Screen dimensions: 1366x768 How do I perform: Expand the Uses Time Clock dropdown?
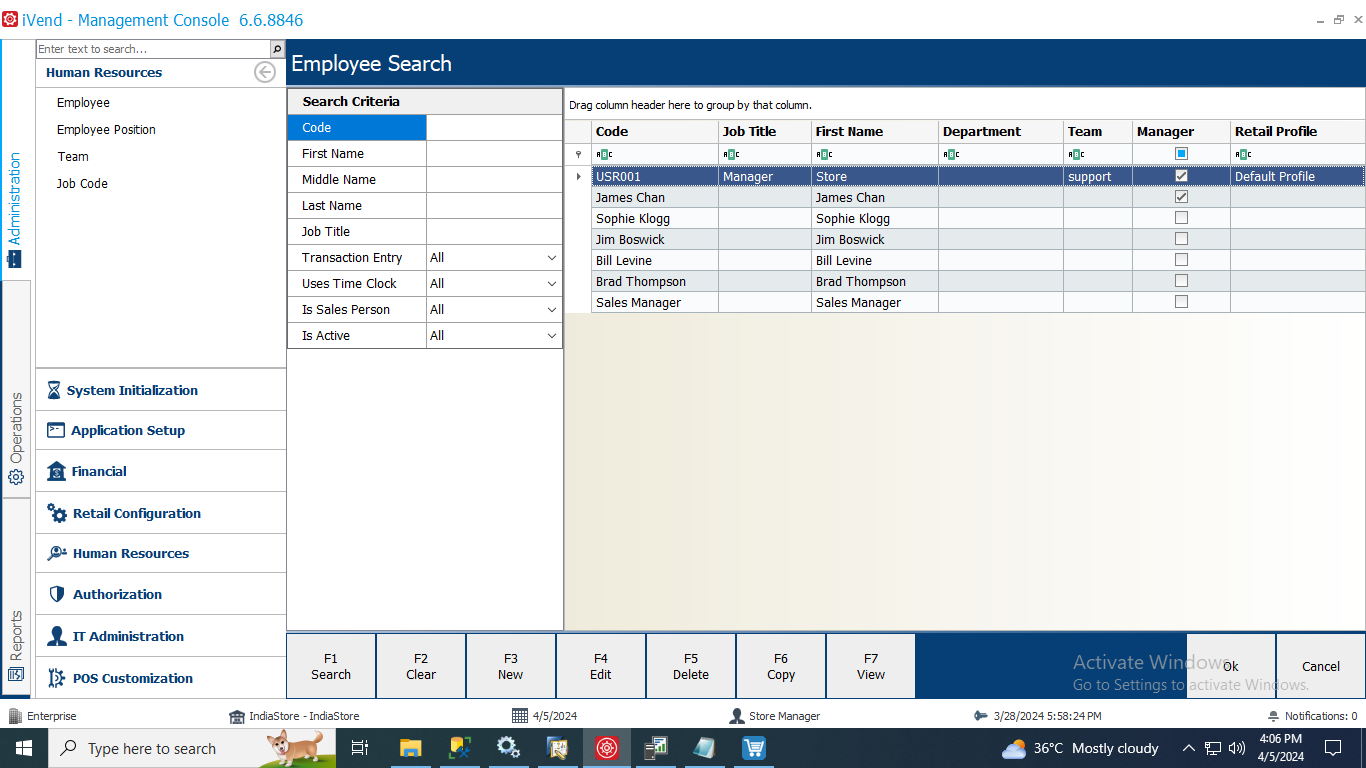tap(551, 284)
